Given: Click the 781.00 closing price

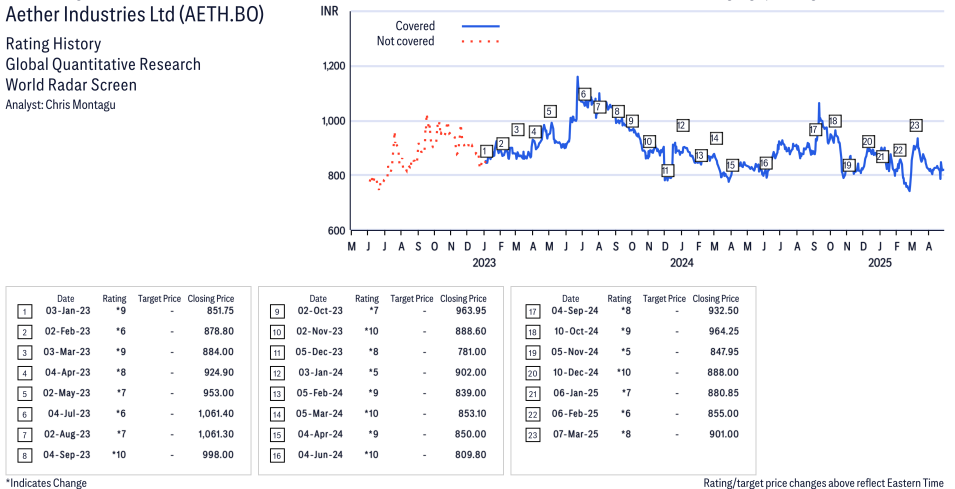Looking at the screenshot, I should [472, 352].
